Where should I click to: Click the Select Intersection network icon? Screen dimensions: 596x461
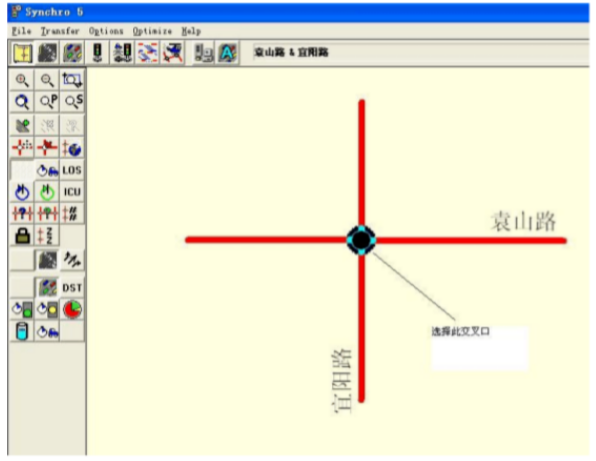click(173, 53)
